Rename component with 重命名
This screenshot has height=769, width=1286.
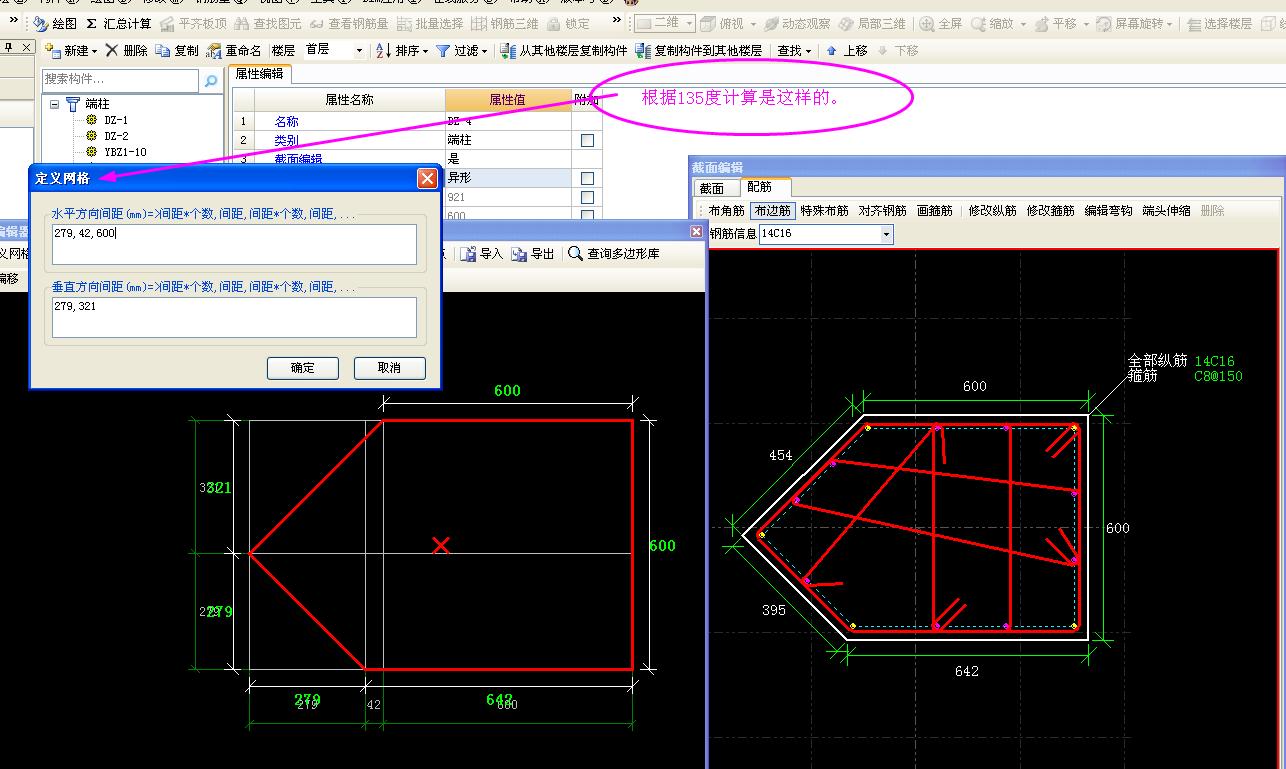coord(234,50)
